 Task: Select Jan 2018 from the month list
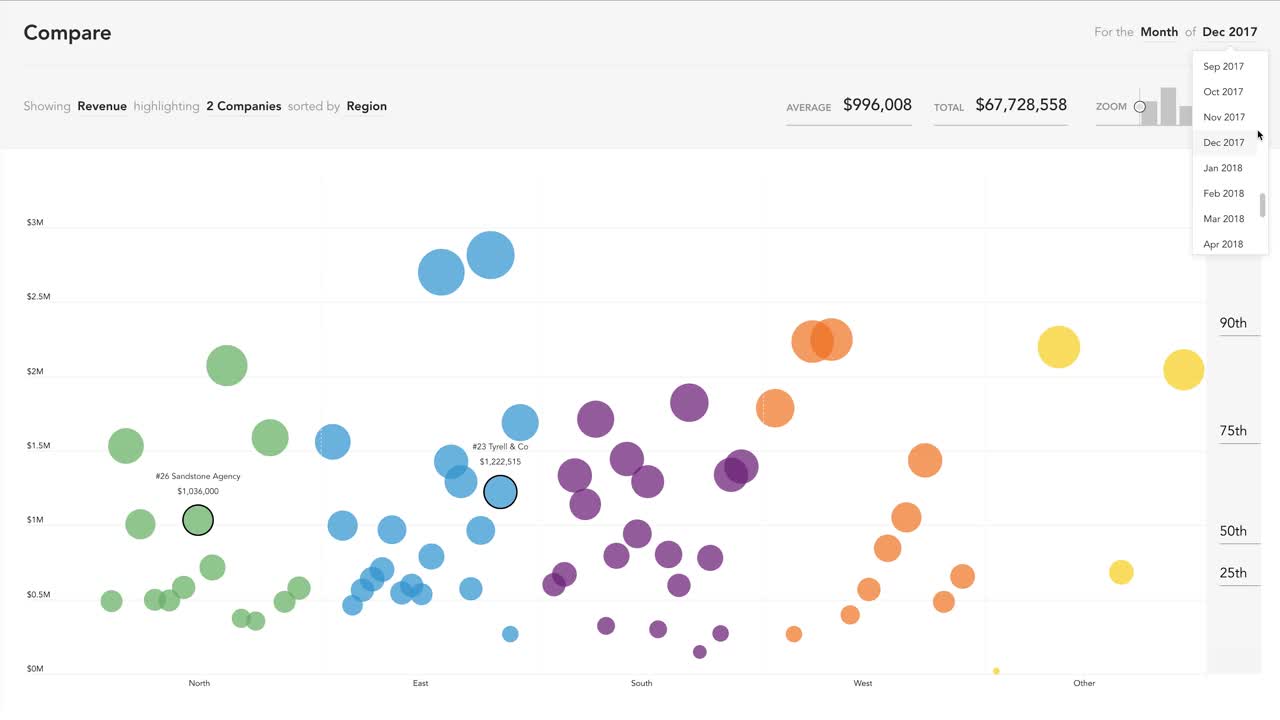[1222, 167]
